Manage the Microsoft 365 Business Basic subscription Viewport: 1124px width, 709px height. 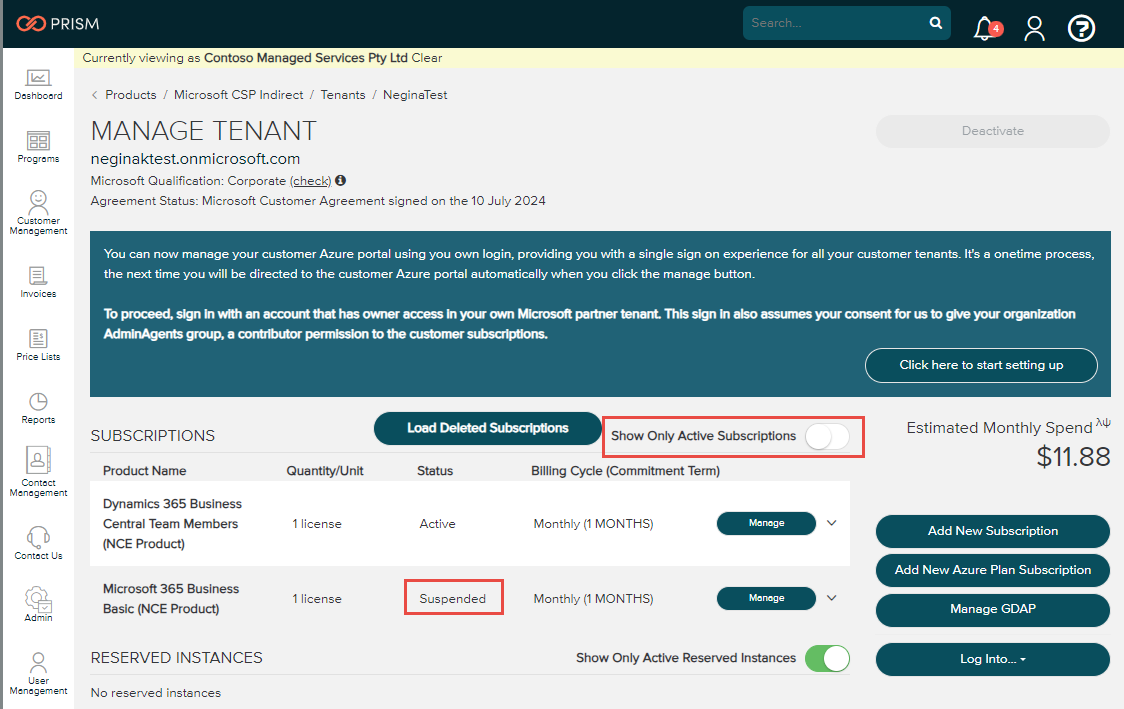click(766, 598)
